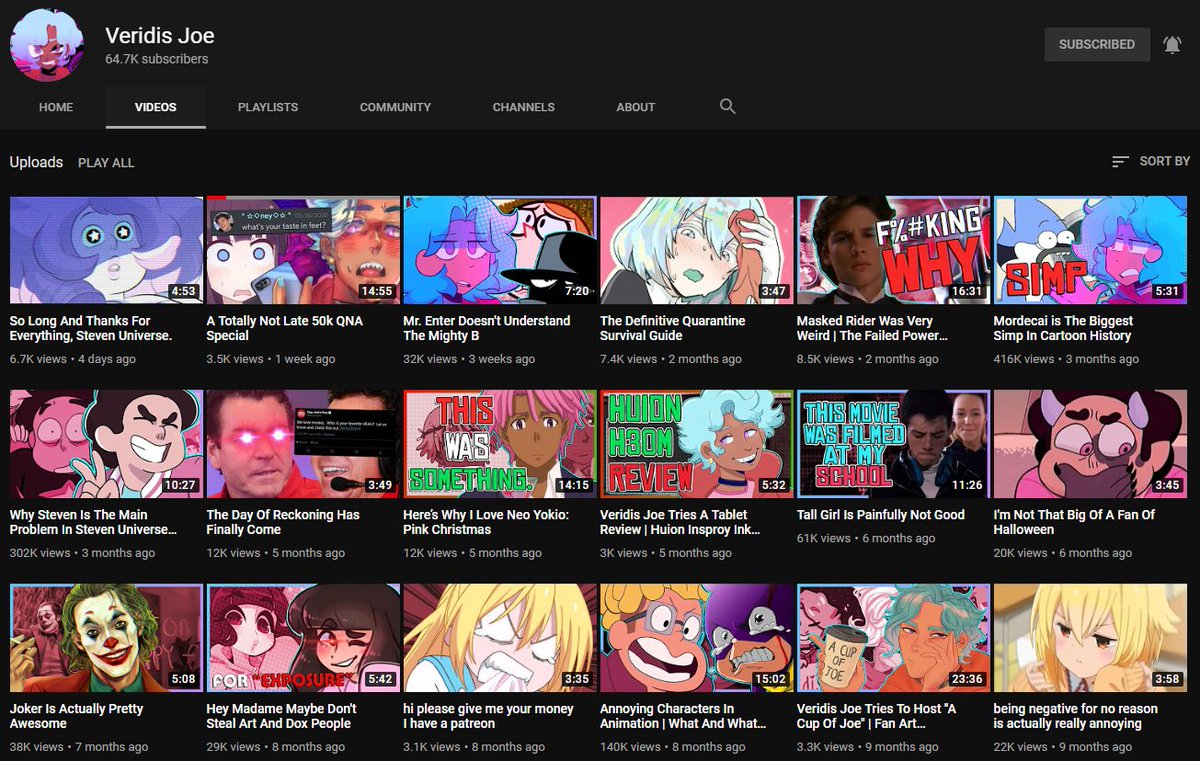1200x761 pixels.
Task: Open Tall Girl Is Painfully Not Good thumbnail
Action: [x=893, y=444]
